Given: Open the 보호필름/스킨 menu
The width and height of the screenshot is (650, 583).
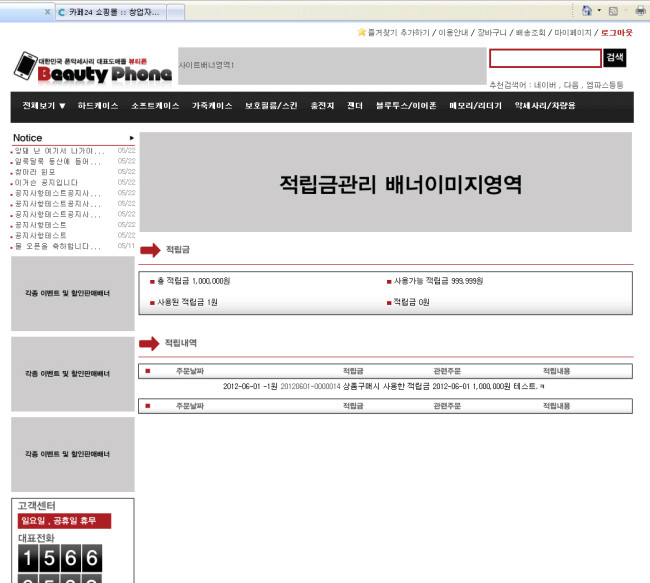Looking at the screenshot, I should pyautogui.click(x=271, y=106).
